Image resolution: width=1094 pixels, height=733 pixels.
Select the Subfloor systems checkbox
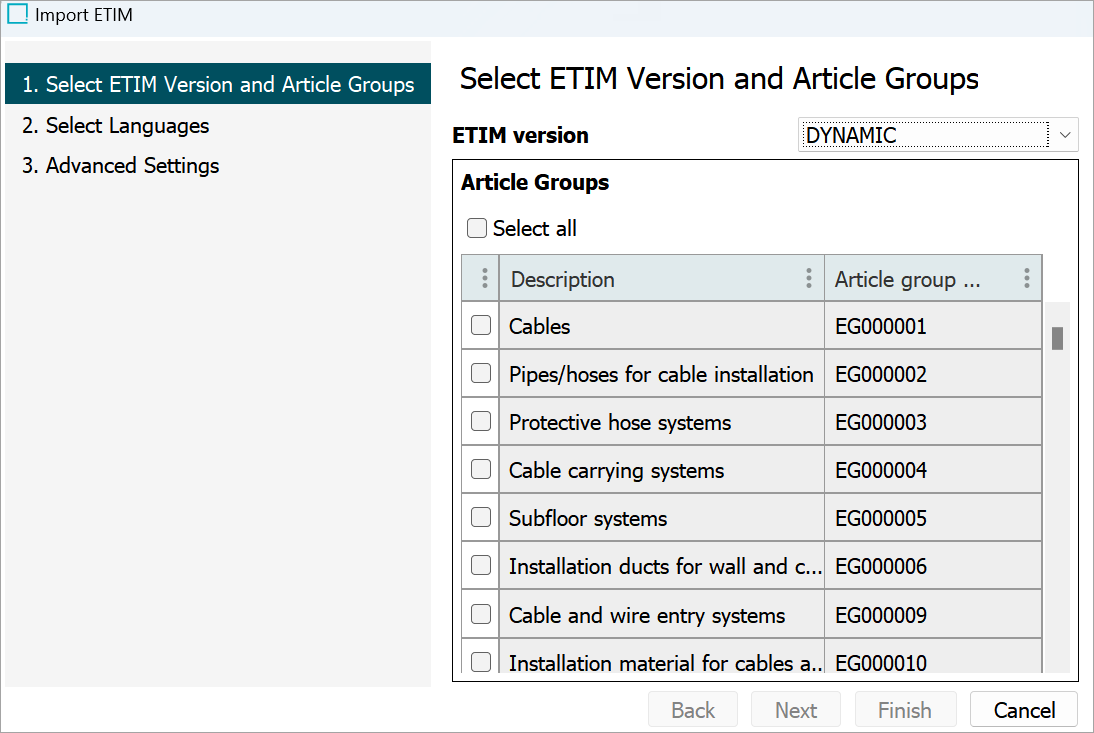pyautogui.click(x=481, y=517)
